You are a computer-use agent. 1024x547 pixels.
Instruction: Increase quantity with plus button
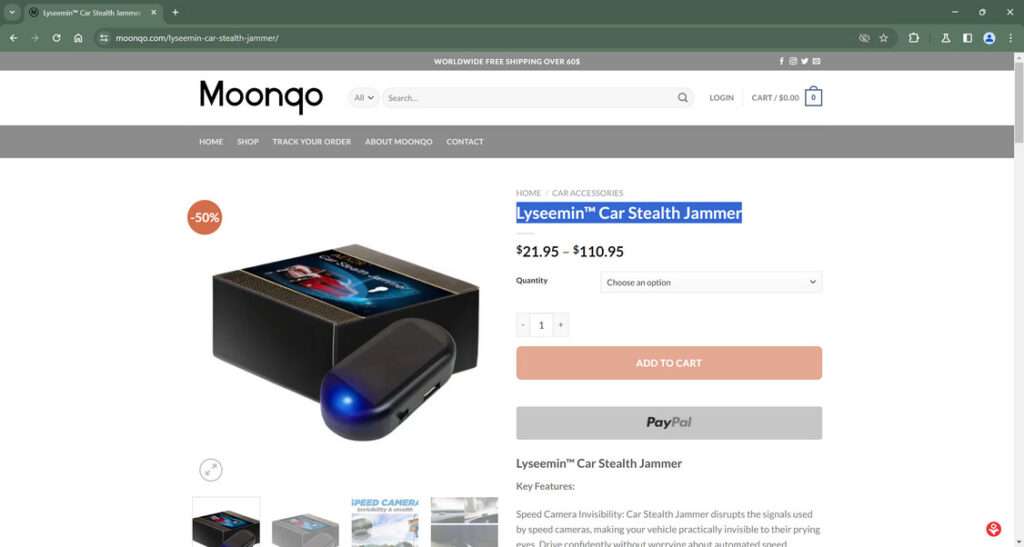[560, 324]
